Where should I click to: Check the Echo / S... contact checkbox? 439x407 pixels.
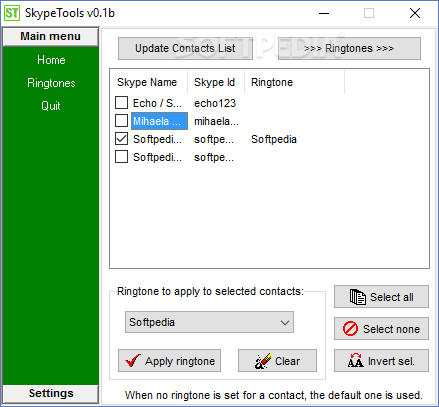click(121, 103)
